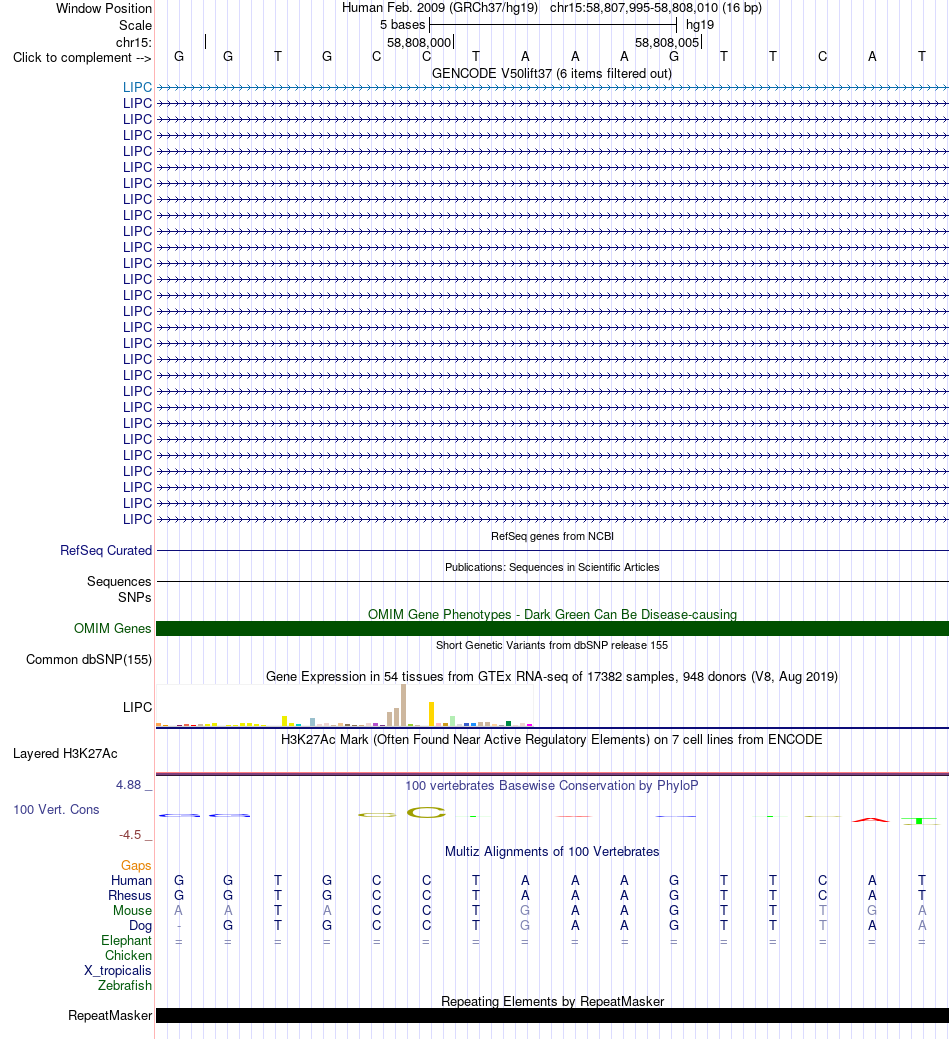Screen dimensions: 950x1039
Task: Select the chr15: label in the ruler
Action: point(133,42)
